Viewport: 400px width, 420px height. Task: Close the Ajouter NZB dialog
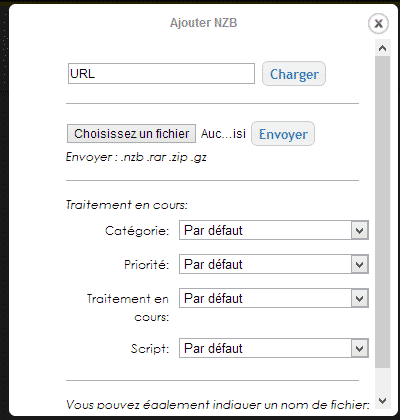coord(378,24)
